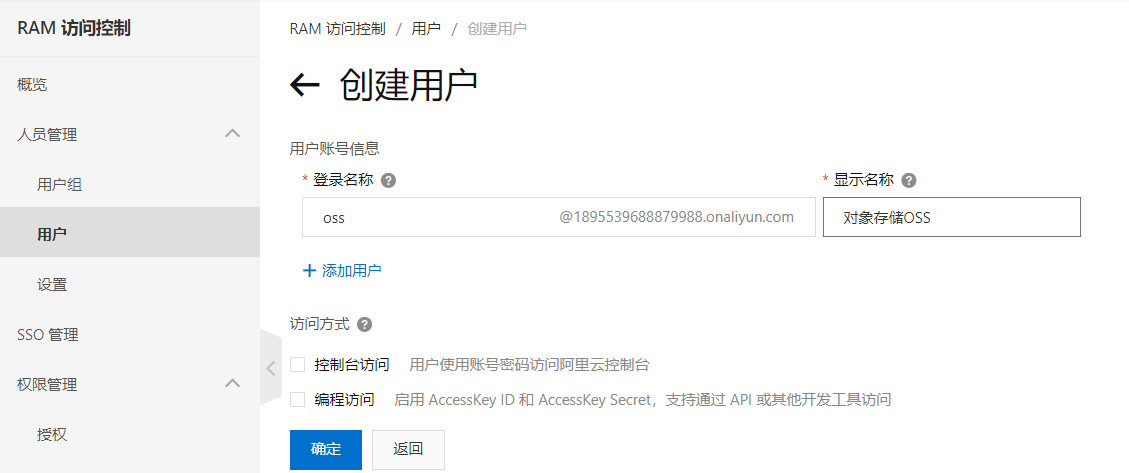Screen dimensions: 1129x473
Task: Enable the 编程访问 checkbox
Action: pyautogui.click(x=297, y=400)
